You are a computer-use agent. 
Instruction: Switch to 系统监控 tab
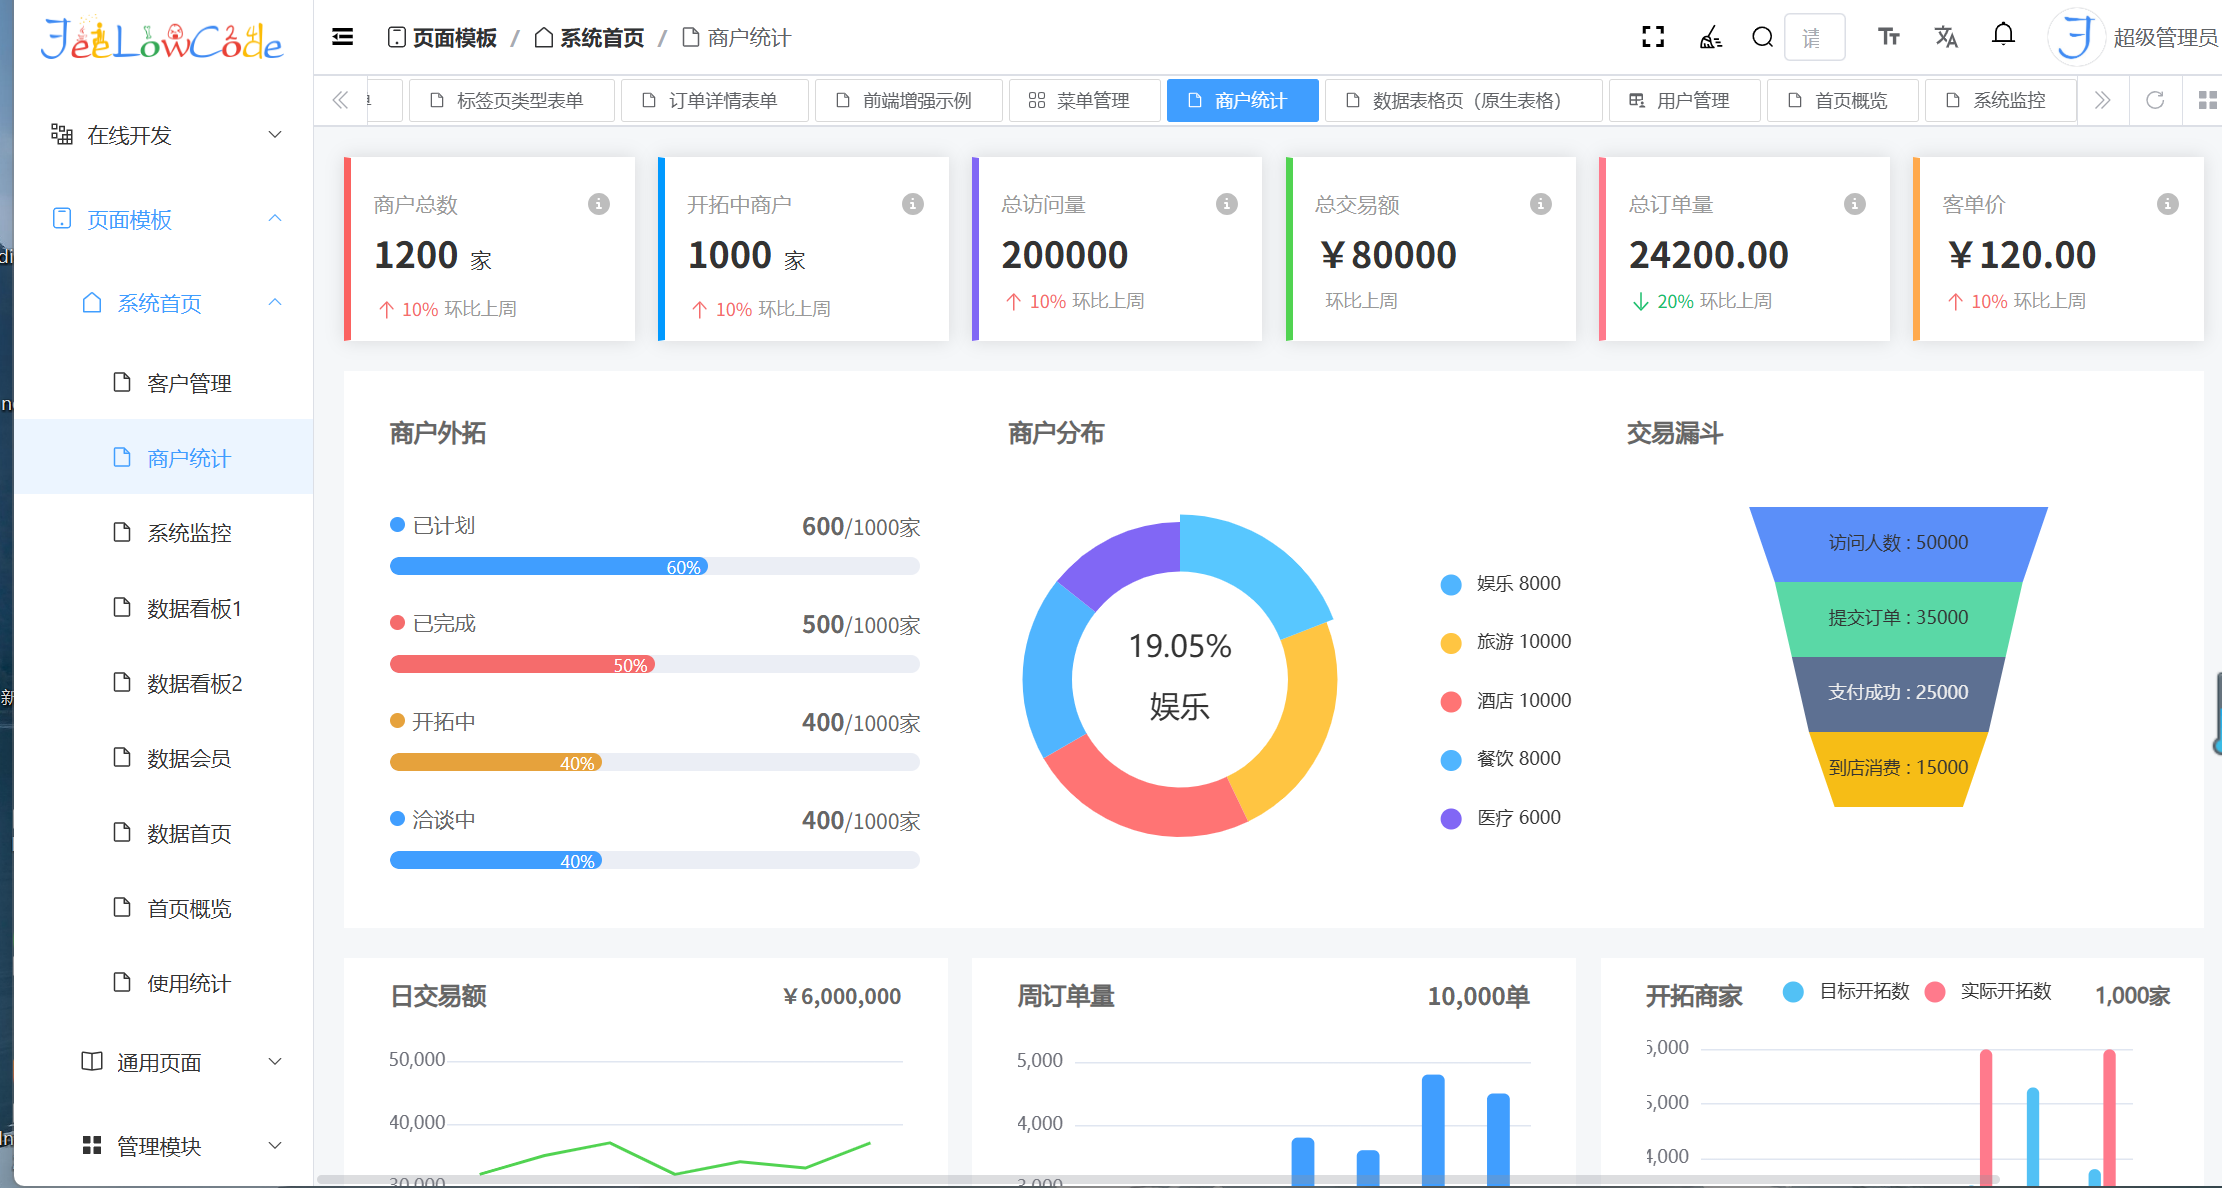pos(2000,100)
